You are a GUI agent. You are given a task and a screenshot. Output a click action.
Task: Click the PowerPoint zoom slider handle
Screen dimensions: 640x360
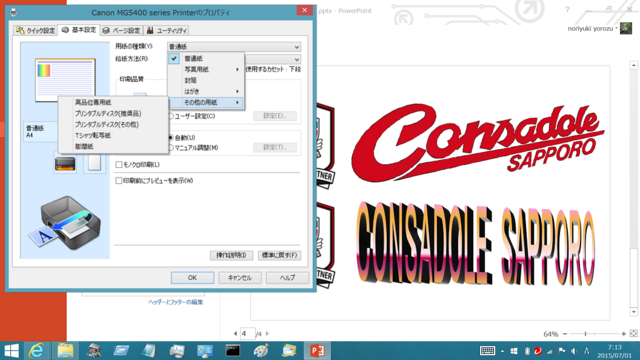coord(585,334)
